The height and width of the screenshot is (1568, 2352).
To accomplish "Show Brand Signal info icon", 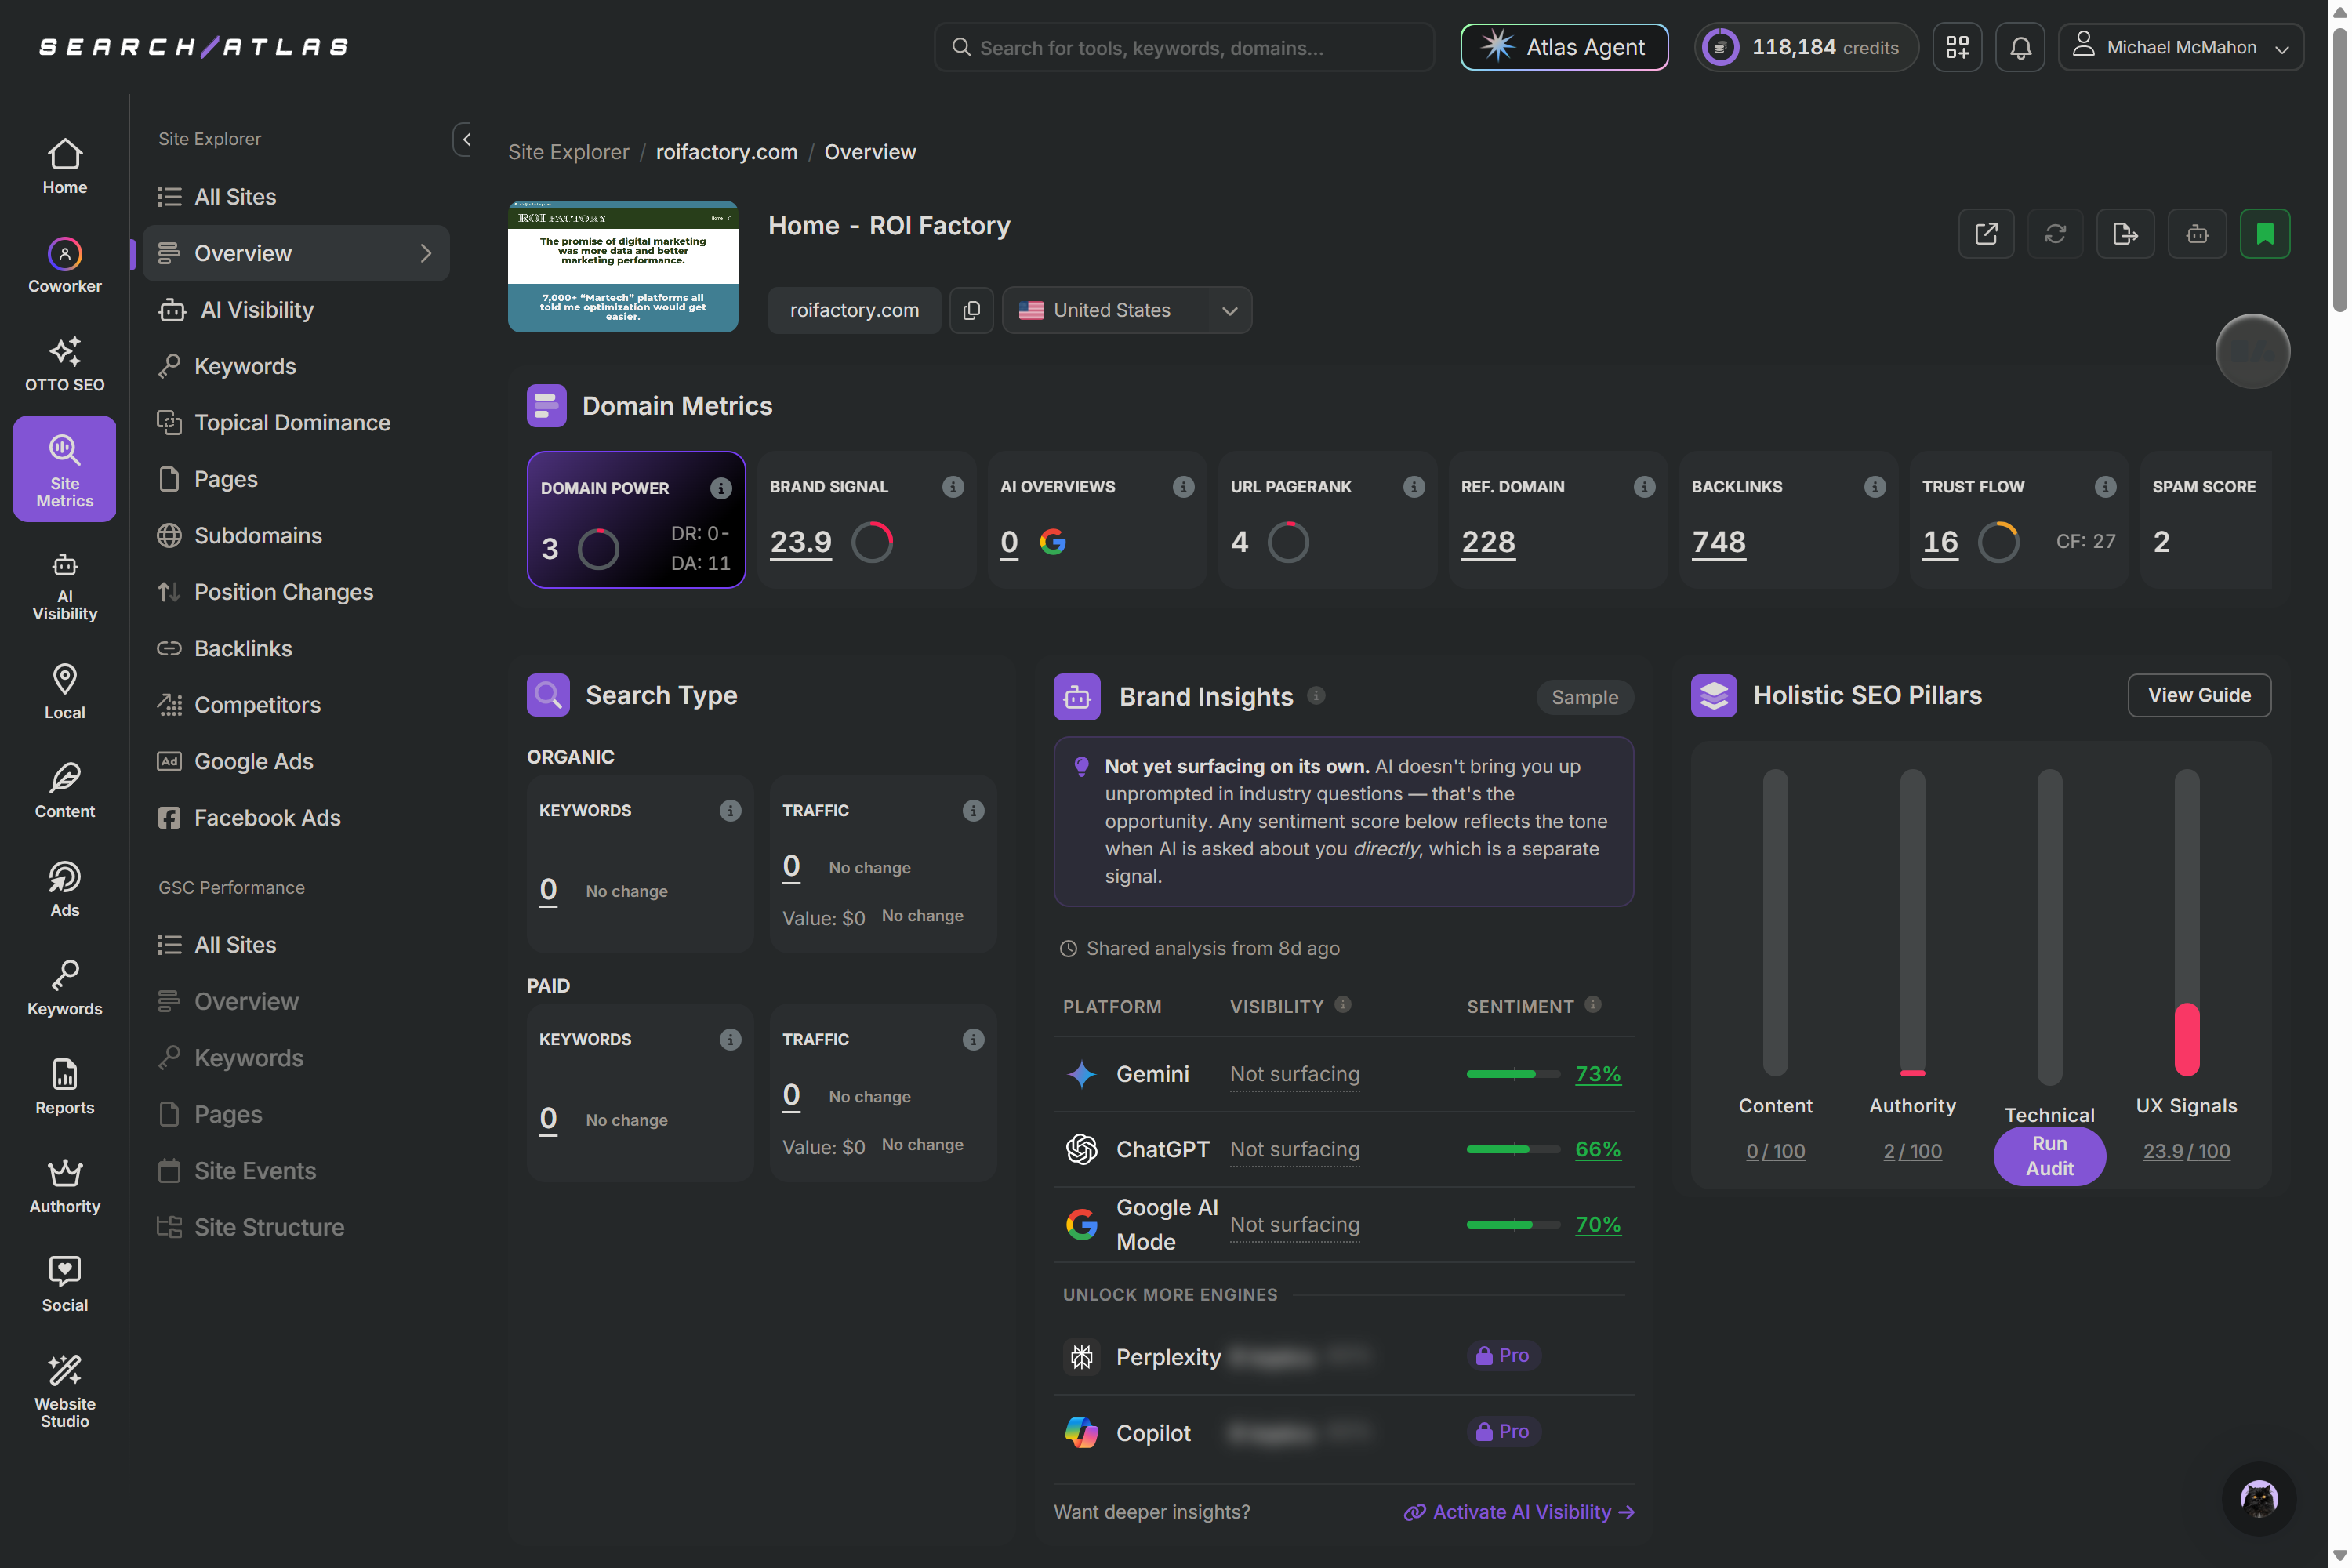I will (x=953, y=487).
